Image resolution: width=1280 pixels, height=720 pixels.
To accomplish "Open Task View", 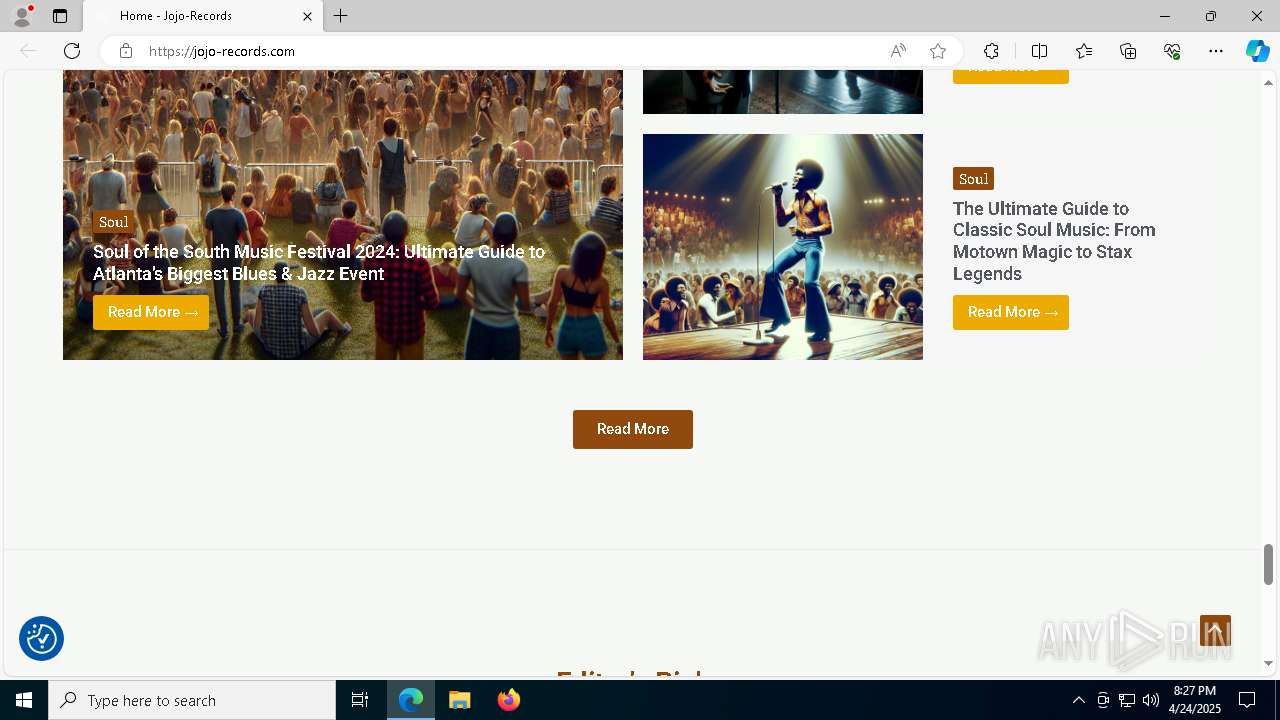I will pyautogui.click(x=360, y=700).
